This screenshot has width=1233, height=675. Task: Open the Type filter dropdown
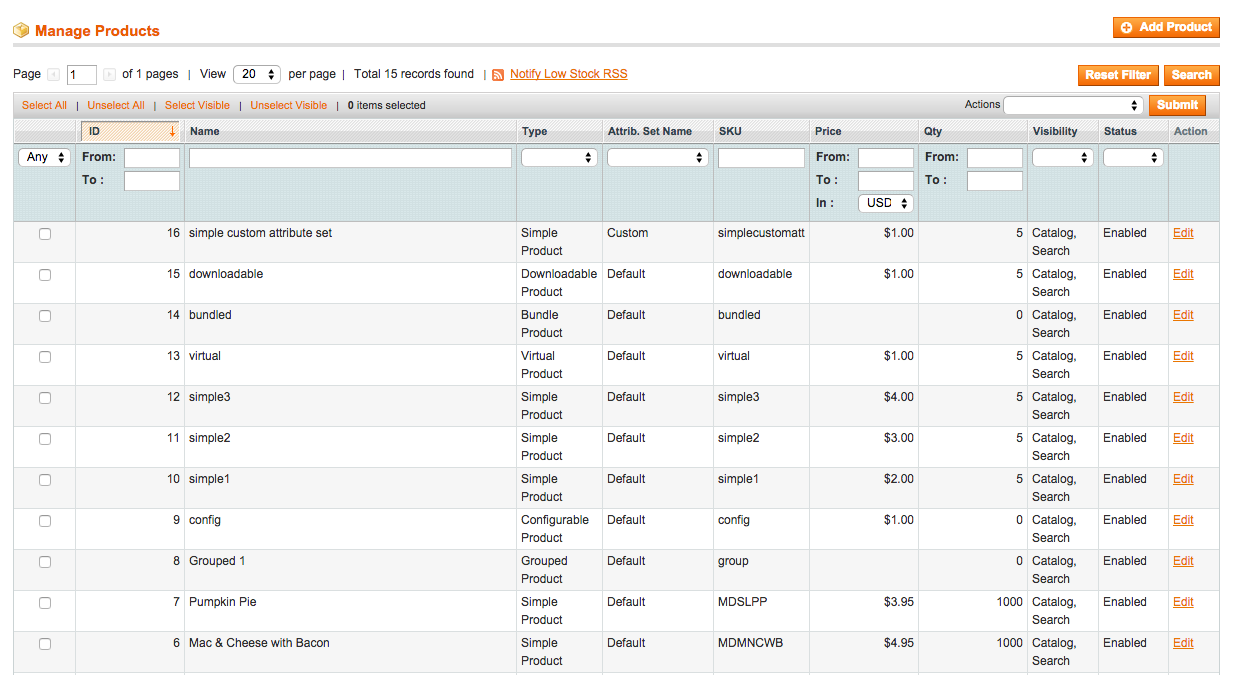pyautogui.click(x=559, y=158)
